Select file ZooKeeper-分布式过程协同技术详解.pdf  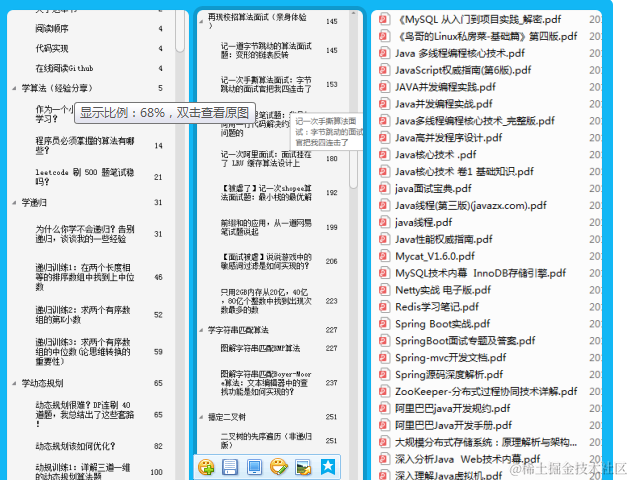click(x=486, y=392)
